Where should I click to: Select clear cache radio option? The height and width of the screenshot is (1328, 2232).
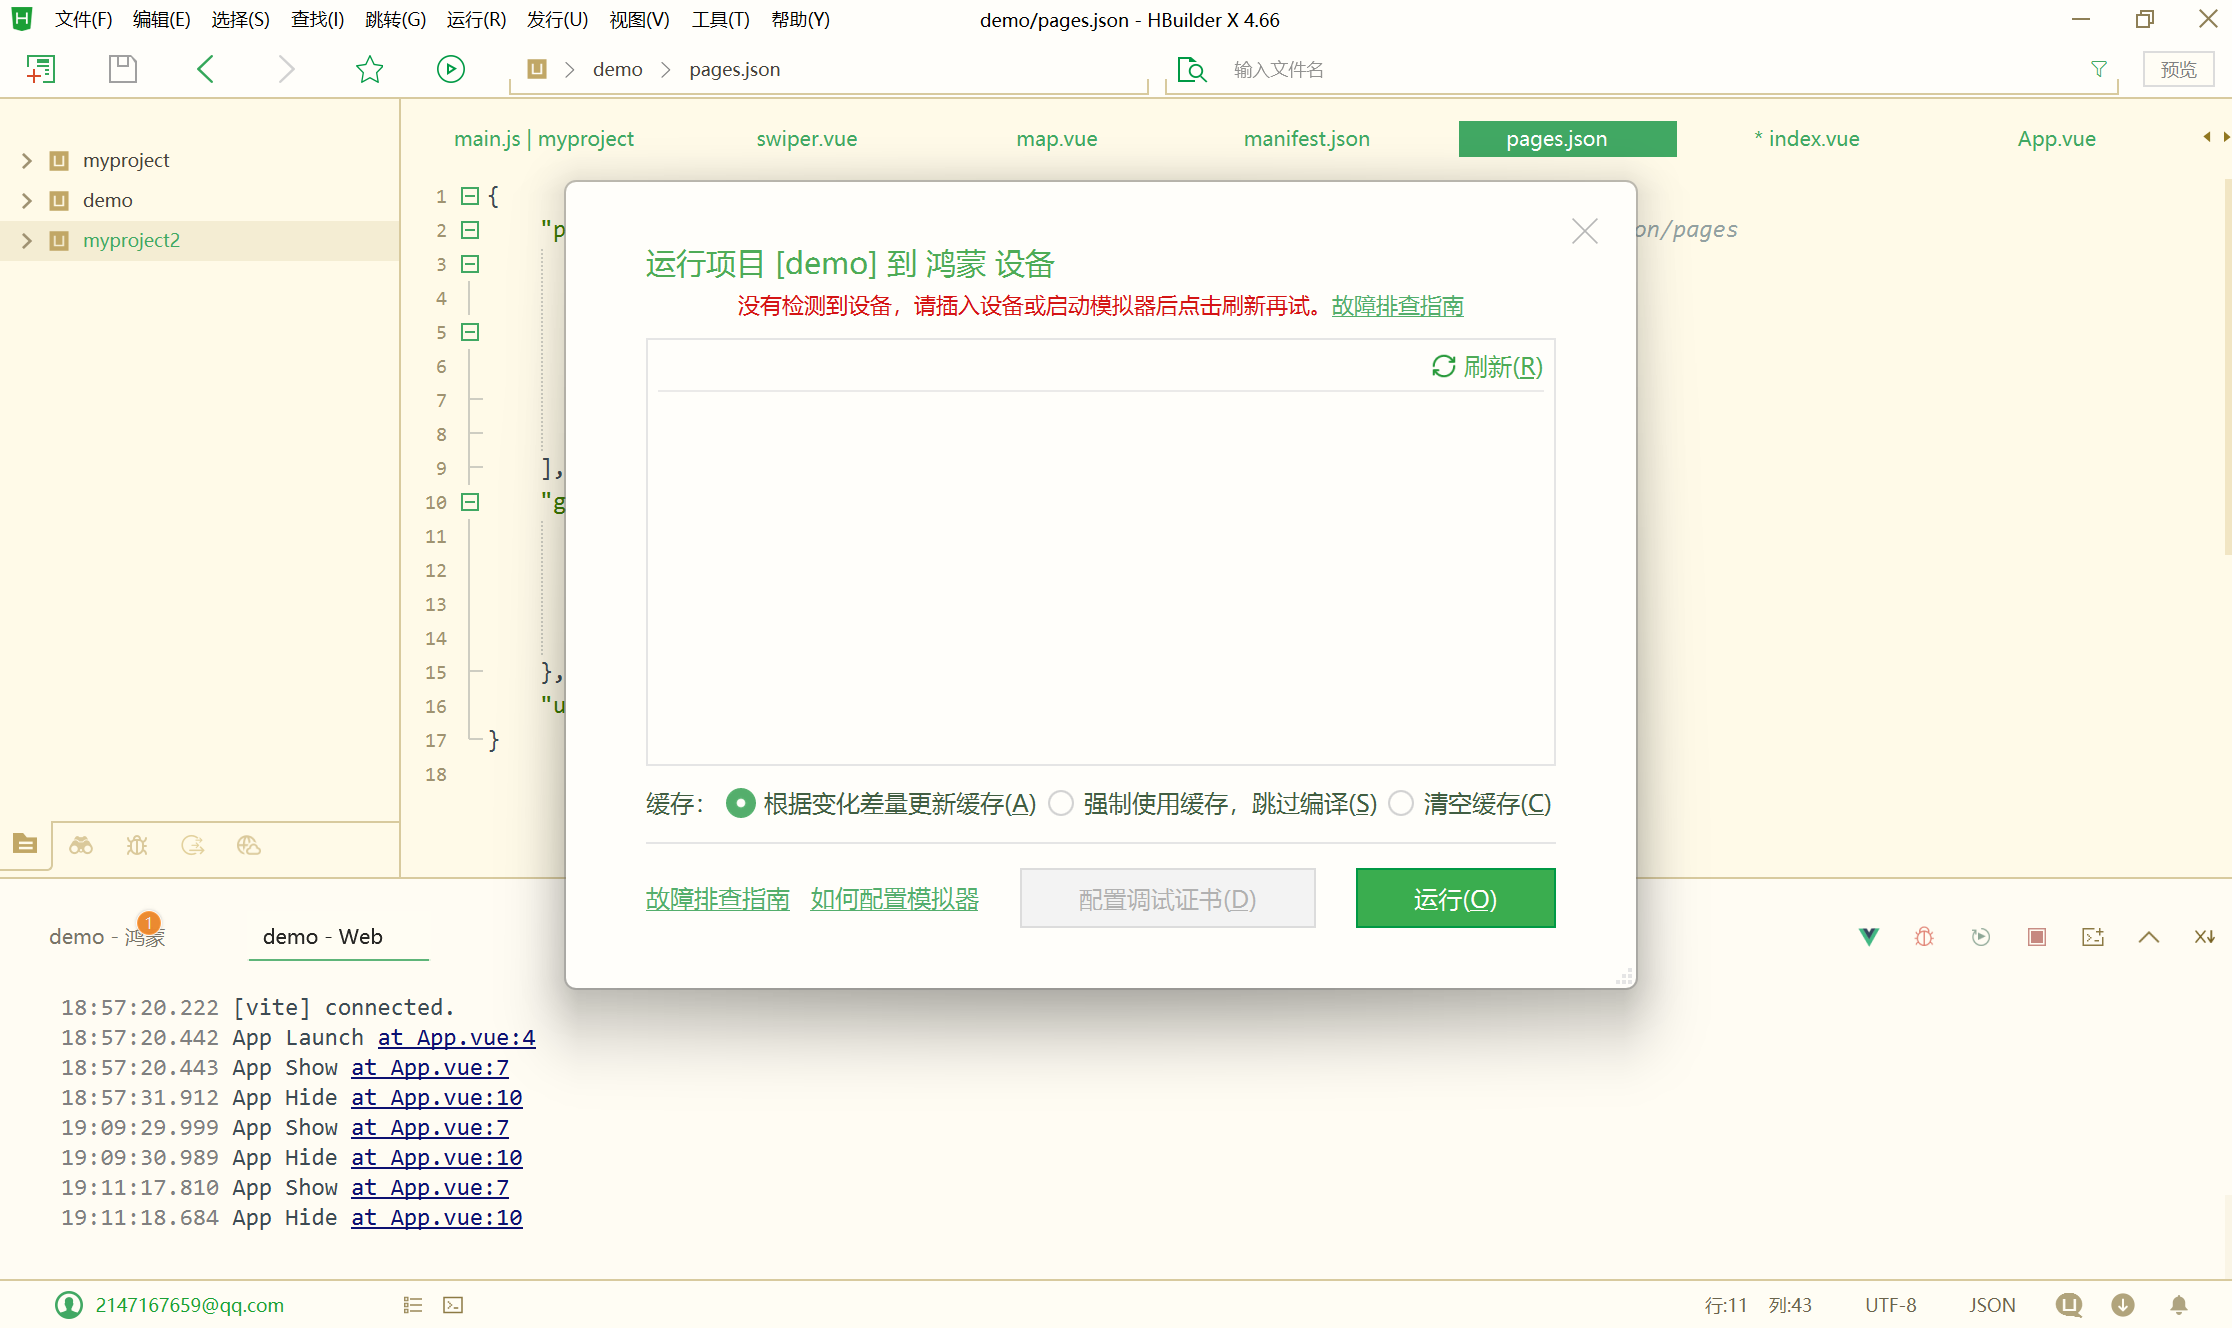(x=1401, y=803)
